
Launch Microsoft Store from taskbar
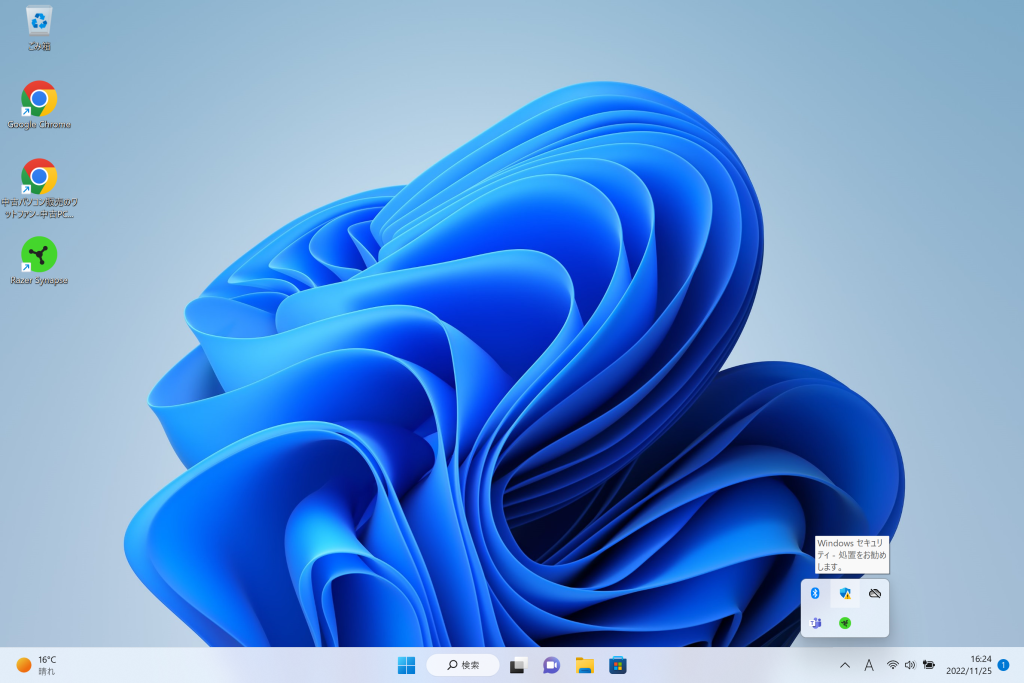click(618, 665)
